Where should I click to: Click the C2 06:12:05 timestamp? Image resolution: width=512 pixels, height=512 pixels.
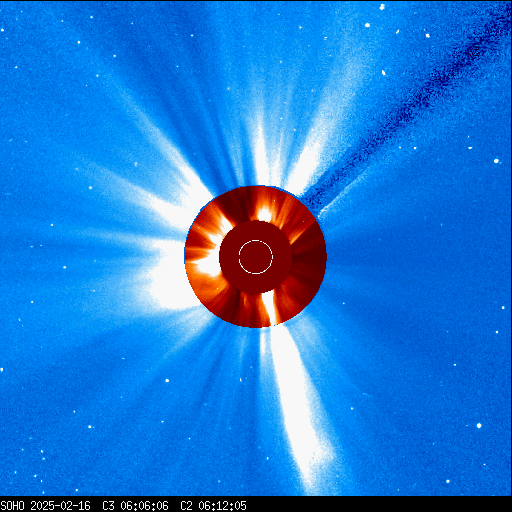(x=213, y=506)
